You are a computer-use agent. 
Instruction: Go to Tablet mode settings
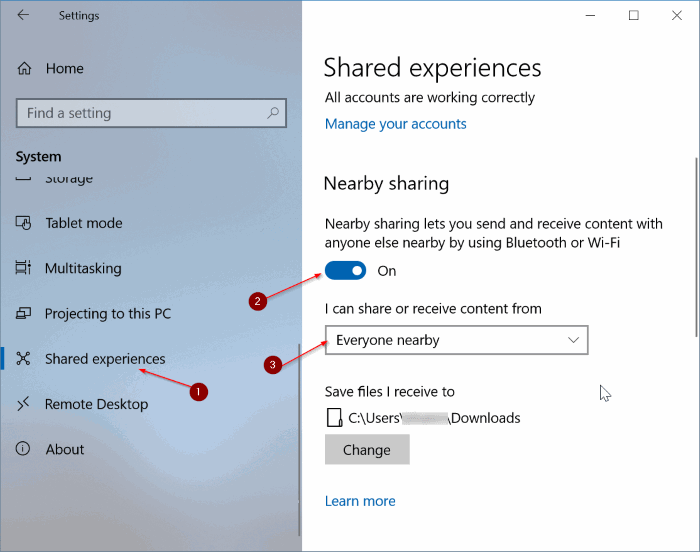tap(83, 223)
